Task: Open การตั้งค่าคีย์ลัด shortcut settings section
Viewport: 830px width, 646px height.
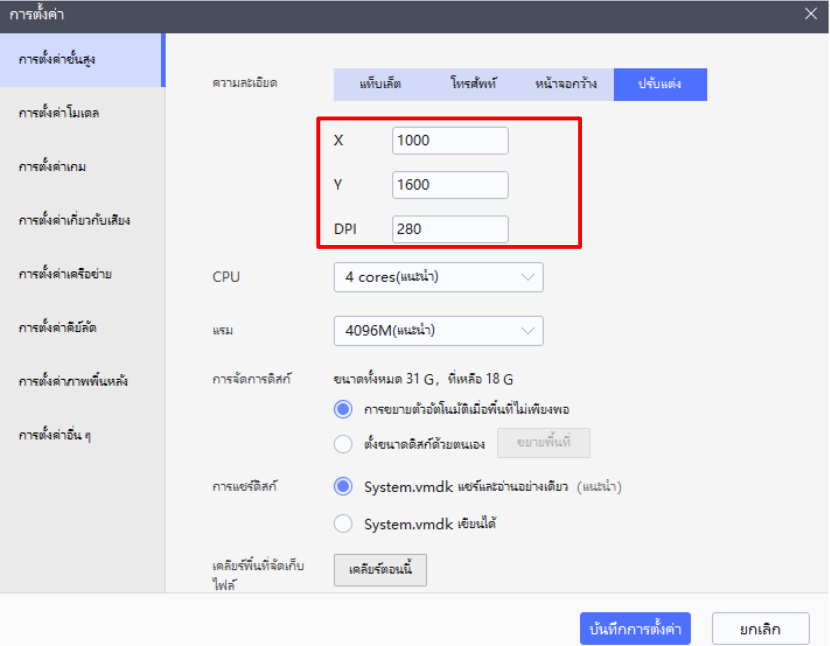Action: [83, 328]
